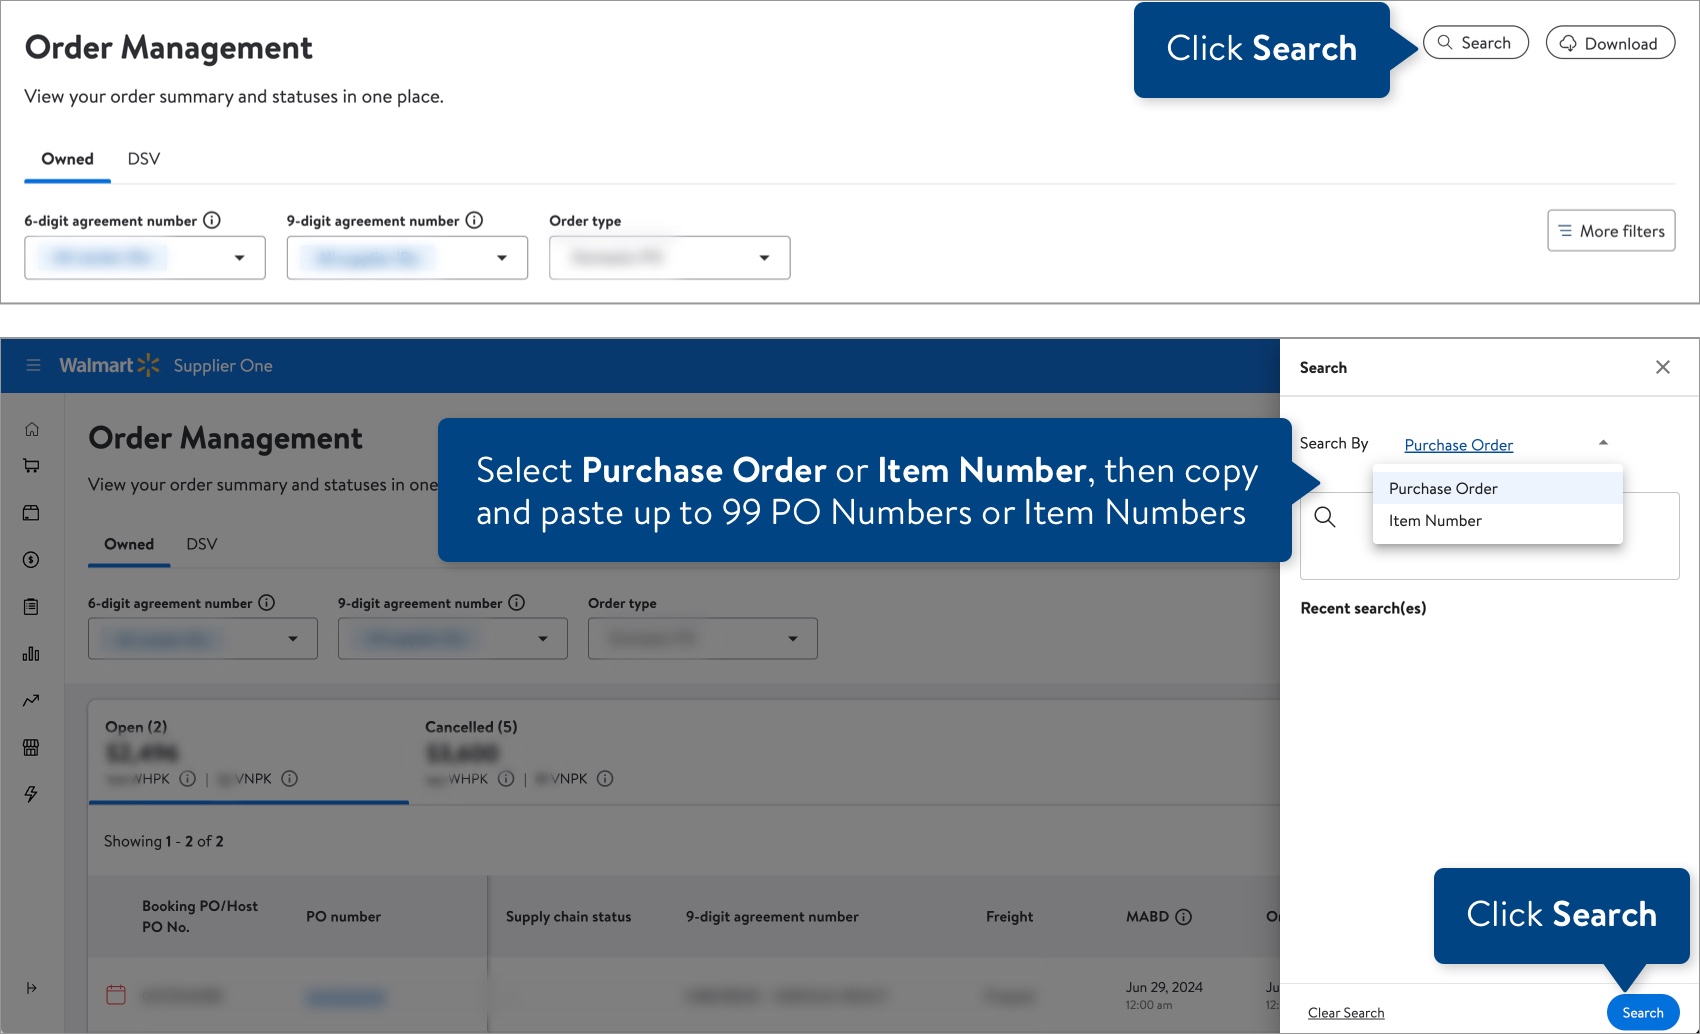Click the WHPK info icon under Open orders
The height and width of the screenshot is (1034, 1700).
point(188,779)
